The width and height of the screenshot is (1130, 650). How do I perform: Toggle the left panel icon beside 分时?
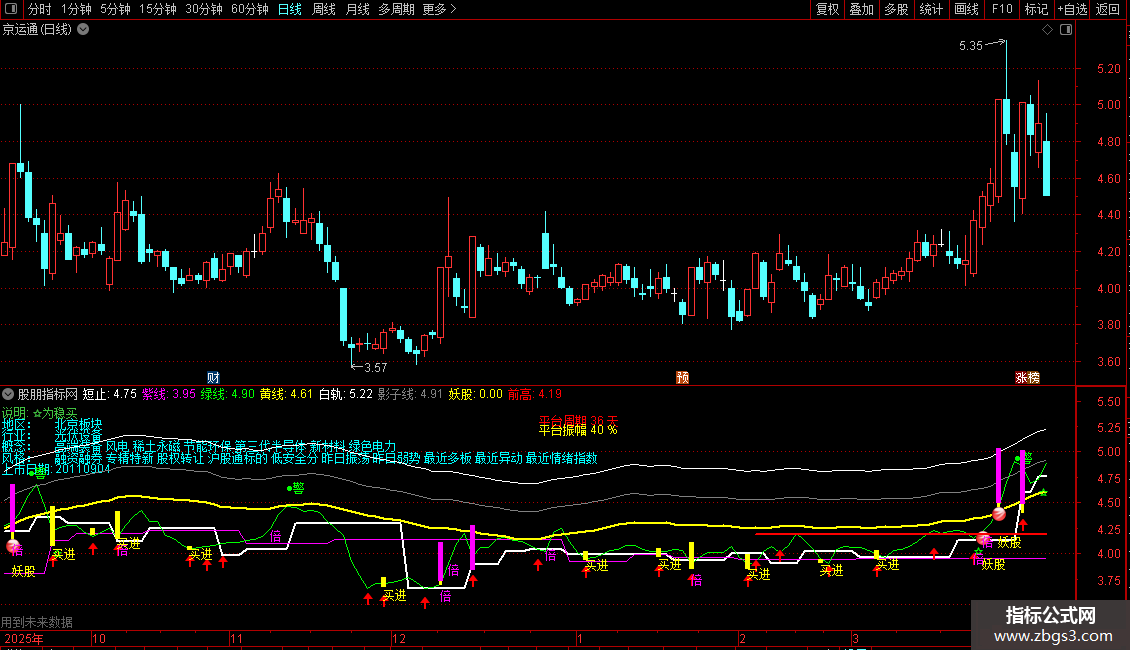pos(11,10)
